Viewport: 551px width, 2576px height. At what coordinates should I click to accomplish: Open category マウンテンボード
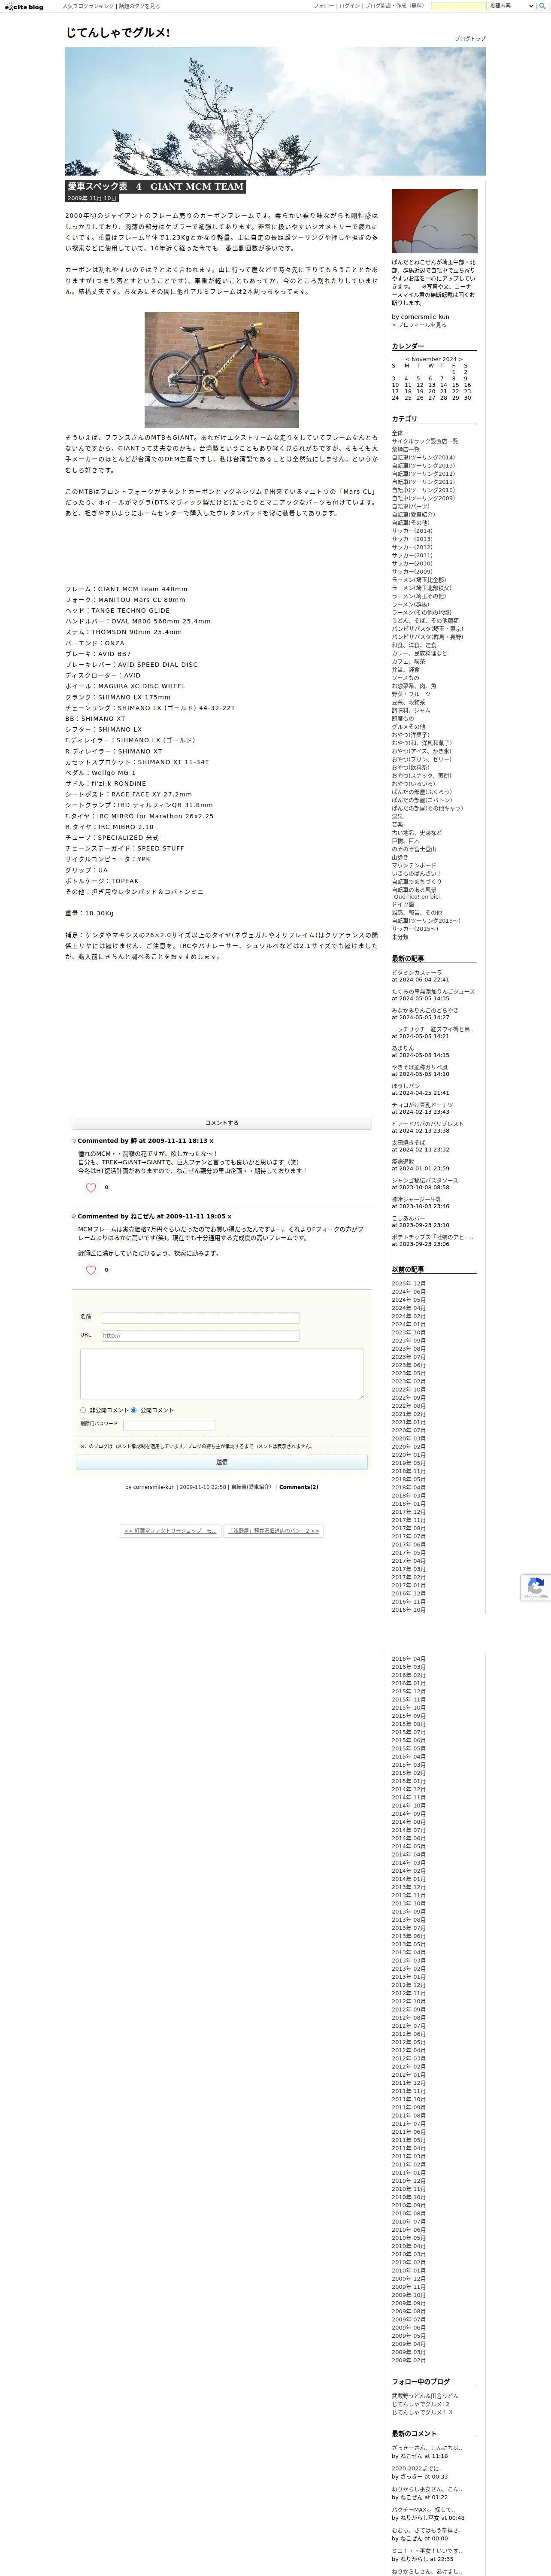(414, 865)
